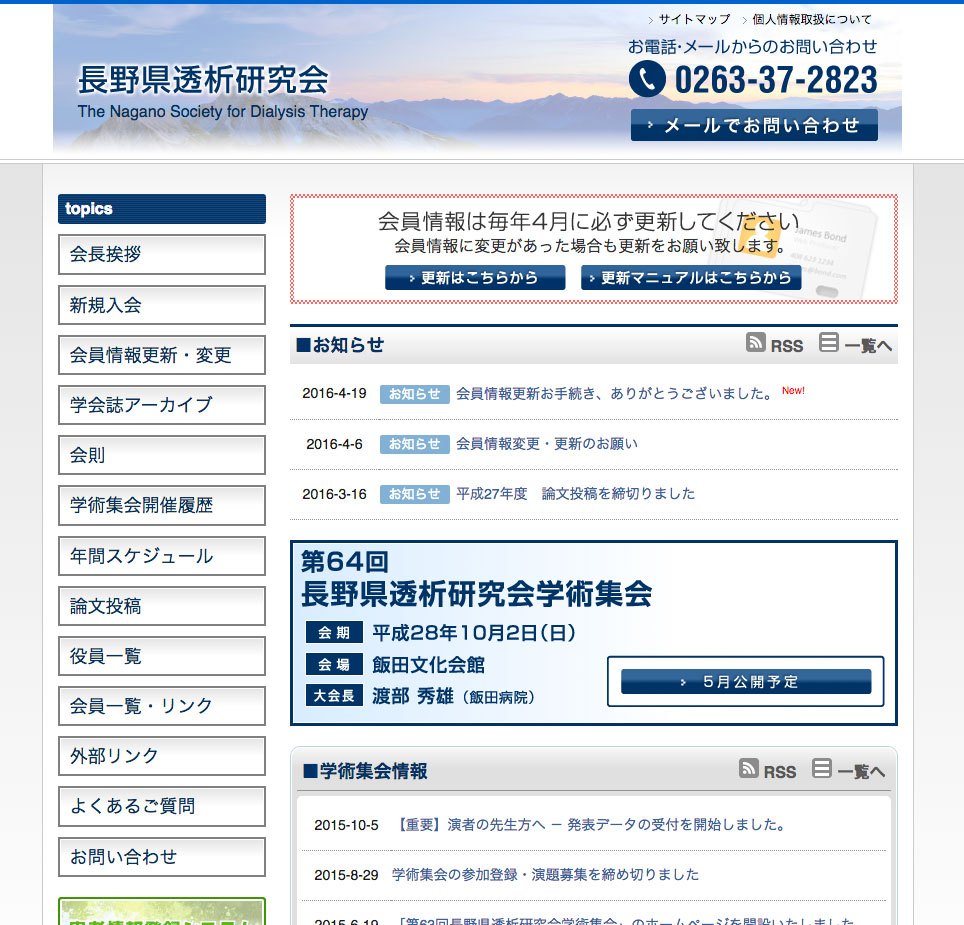Go to 外部リンク page
This screenshot has width=964, height=925.
(162, 756)
